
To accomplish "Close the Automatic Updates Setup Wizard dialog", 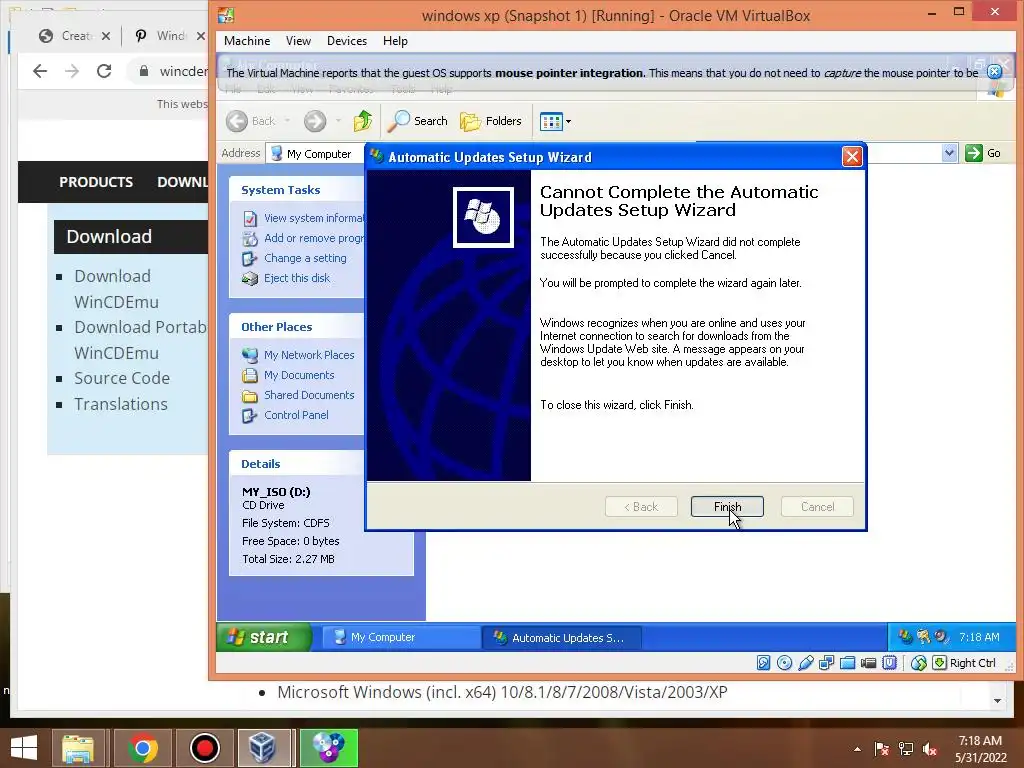I will (x=852, y=157).
